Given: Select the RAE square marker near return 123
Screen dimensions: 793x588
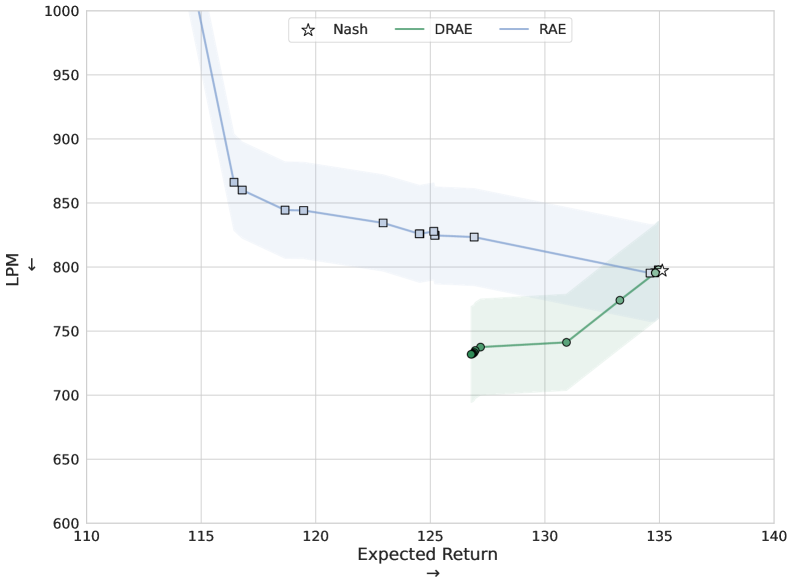Looking at the screenshot, I should (x=383, y=223).
